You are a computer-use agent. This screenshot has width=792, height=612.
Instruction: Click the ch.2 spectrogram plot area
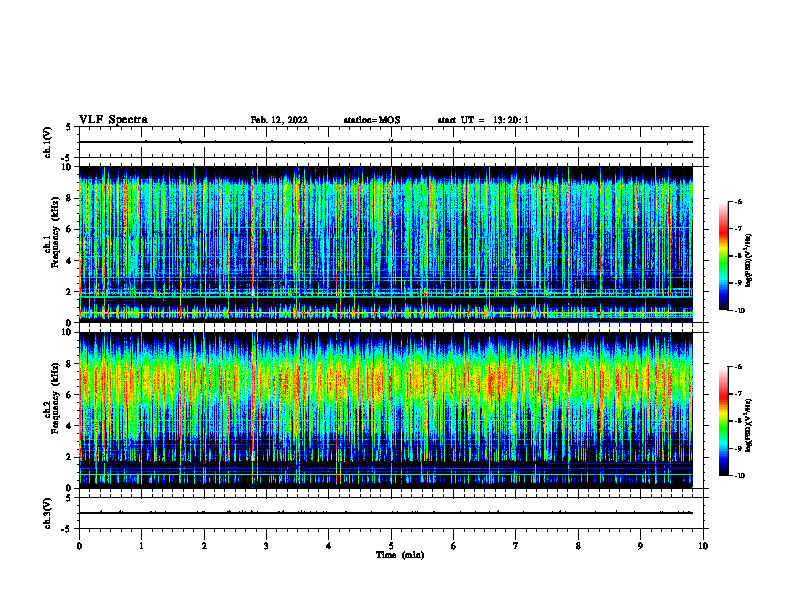[386, 410]
